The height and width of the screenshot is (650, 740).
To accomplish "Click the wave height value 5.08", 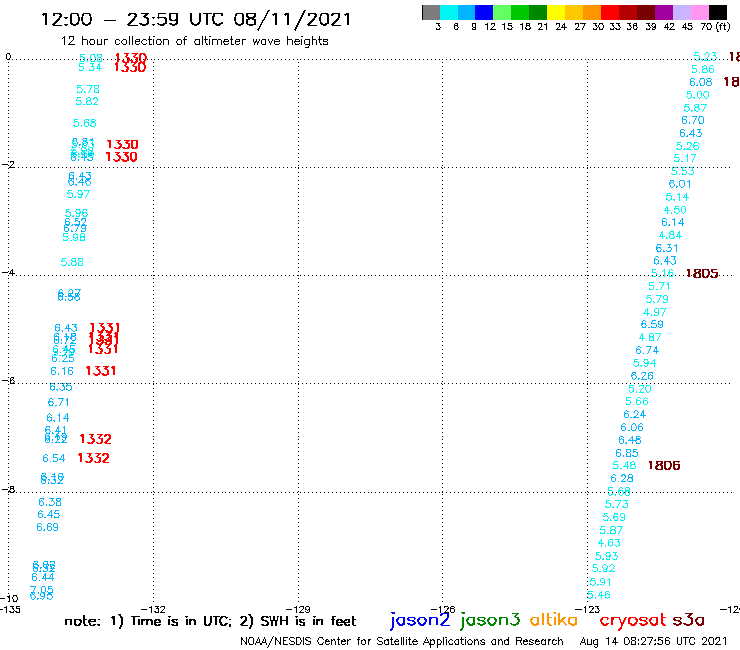I will [91, 58].
